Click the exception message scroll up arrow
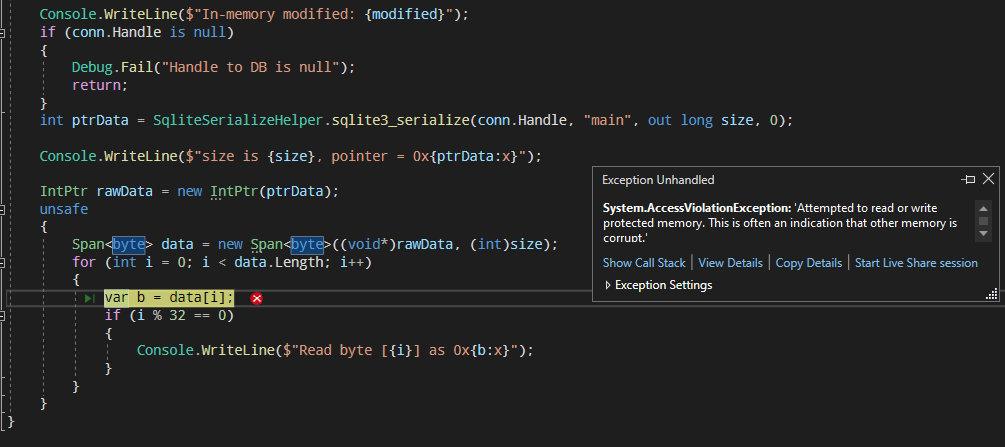This screenshot has width=1005, height=447. coord(983,209)
